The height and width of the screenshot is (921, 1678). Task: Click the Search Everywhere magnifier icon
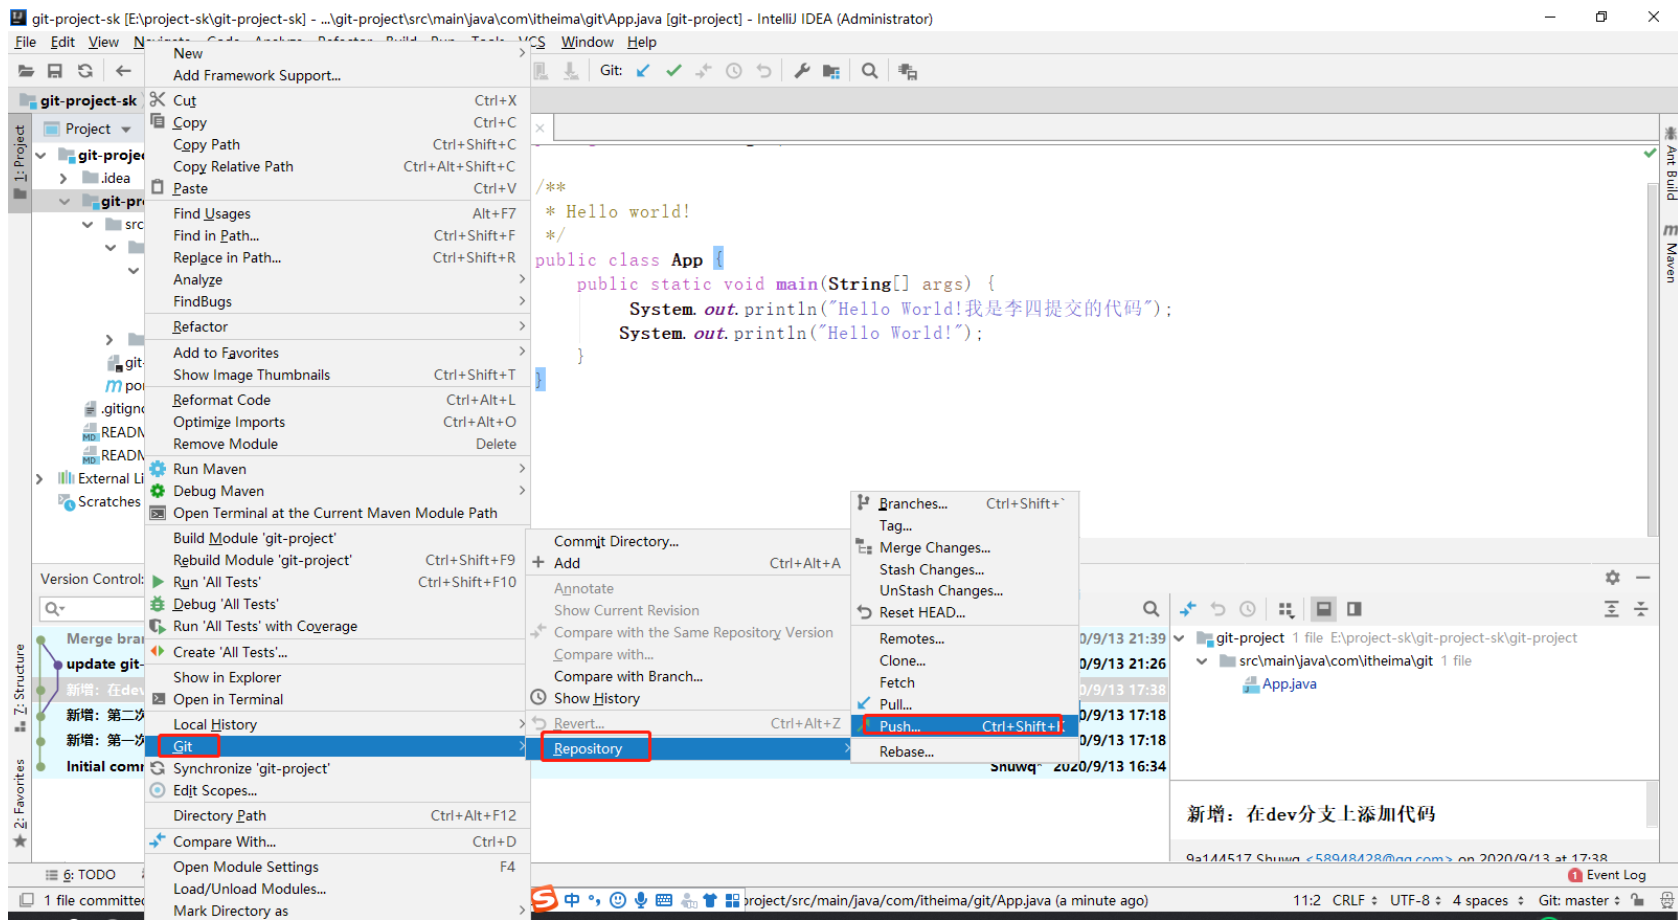870,71
